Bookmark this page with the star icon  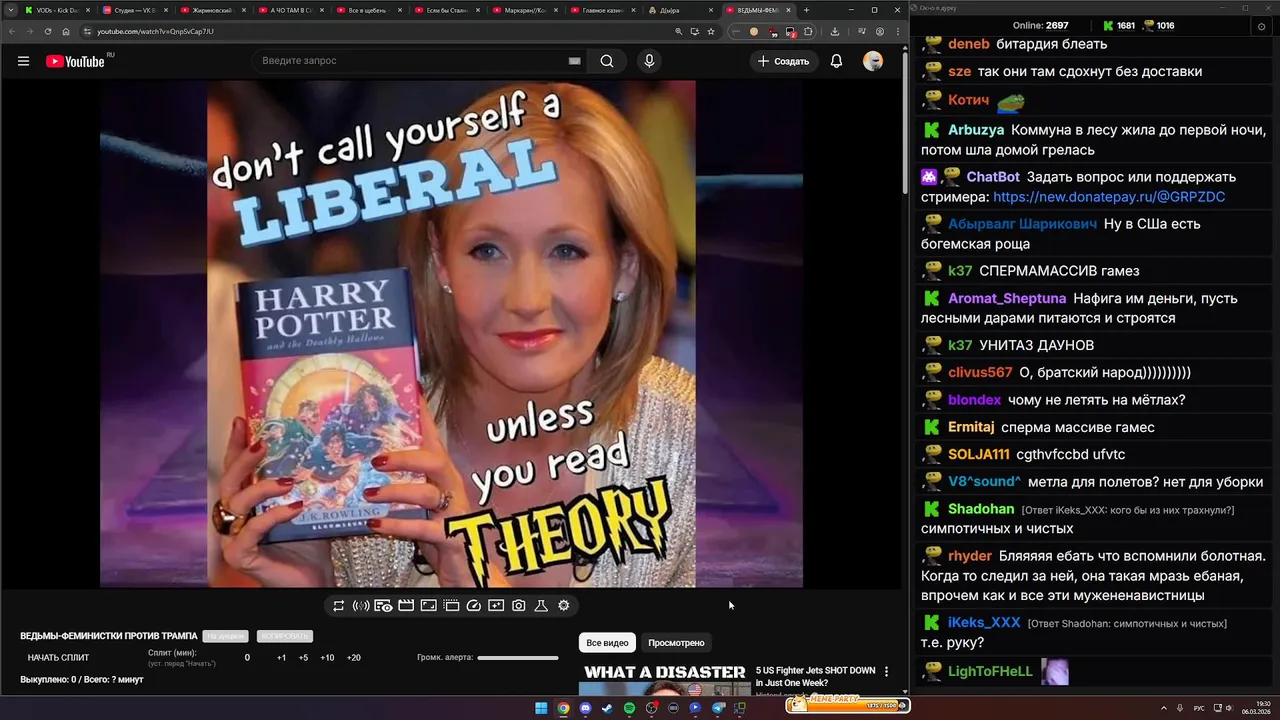(x=711, y=31)
